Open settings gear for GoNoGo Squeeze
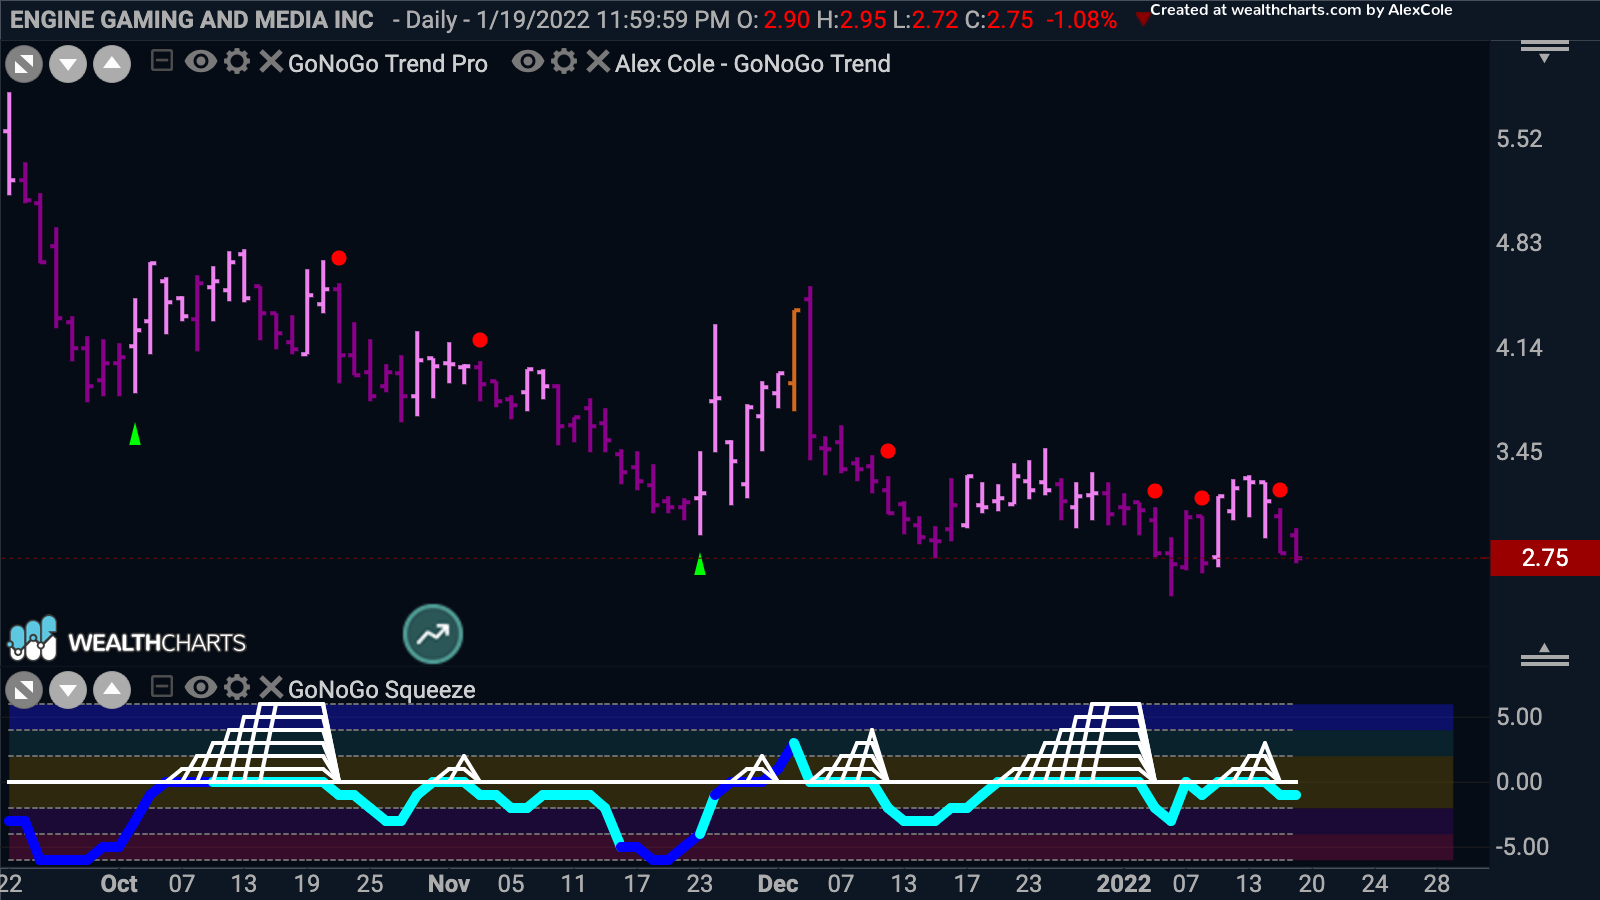This screenshot has width=1600, height=900. tap(237, 687)
